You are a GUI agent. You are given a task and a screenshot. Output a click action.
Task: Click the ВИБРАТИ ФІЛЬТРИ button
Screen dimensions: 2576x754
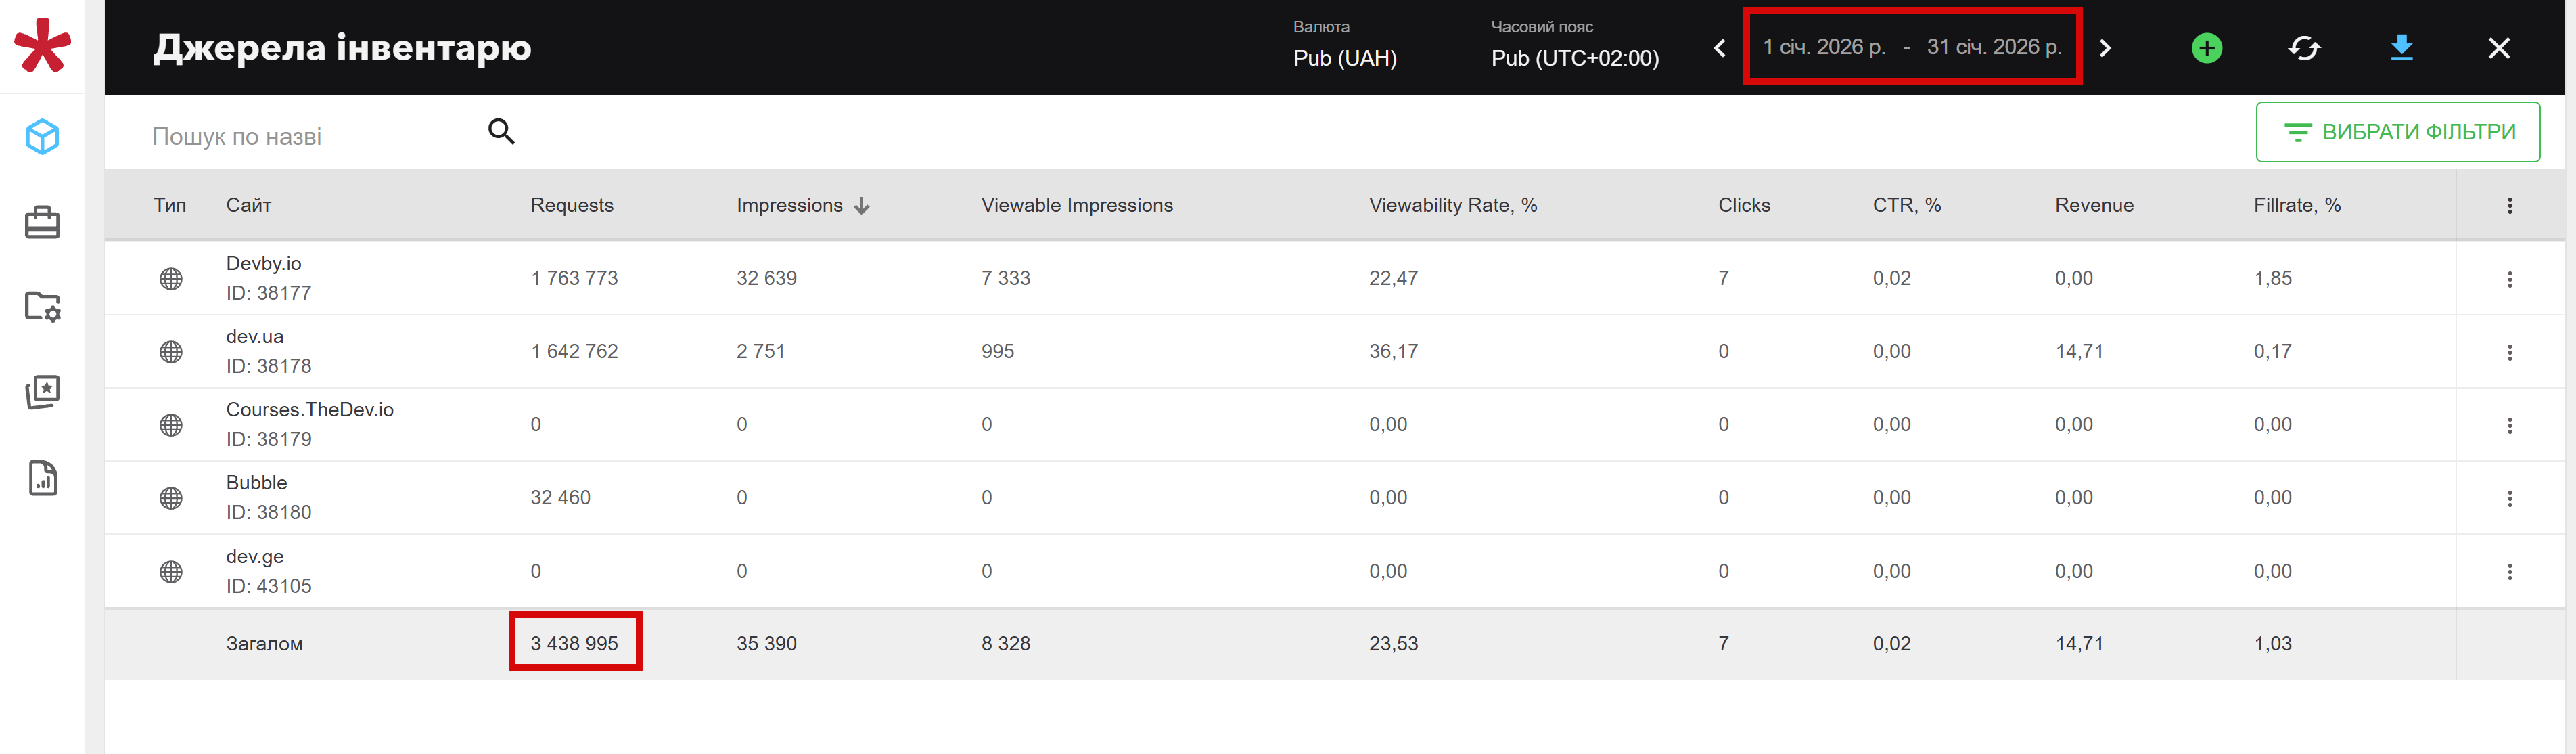coord(2397,132)
